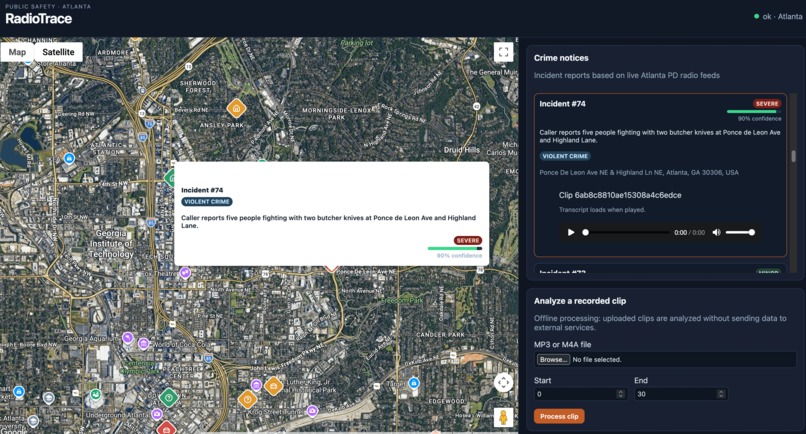The width and height of the screenshot is (806, 434).
Task: Click the green diamond question-mark incident marker
Action: click(169, 397)
